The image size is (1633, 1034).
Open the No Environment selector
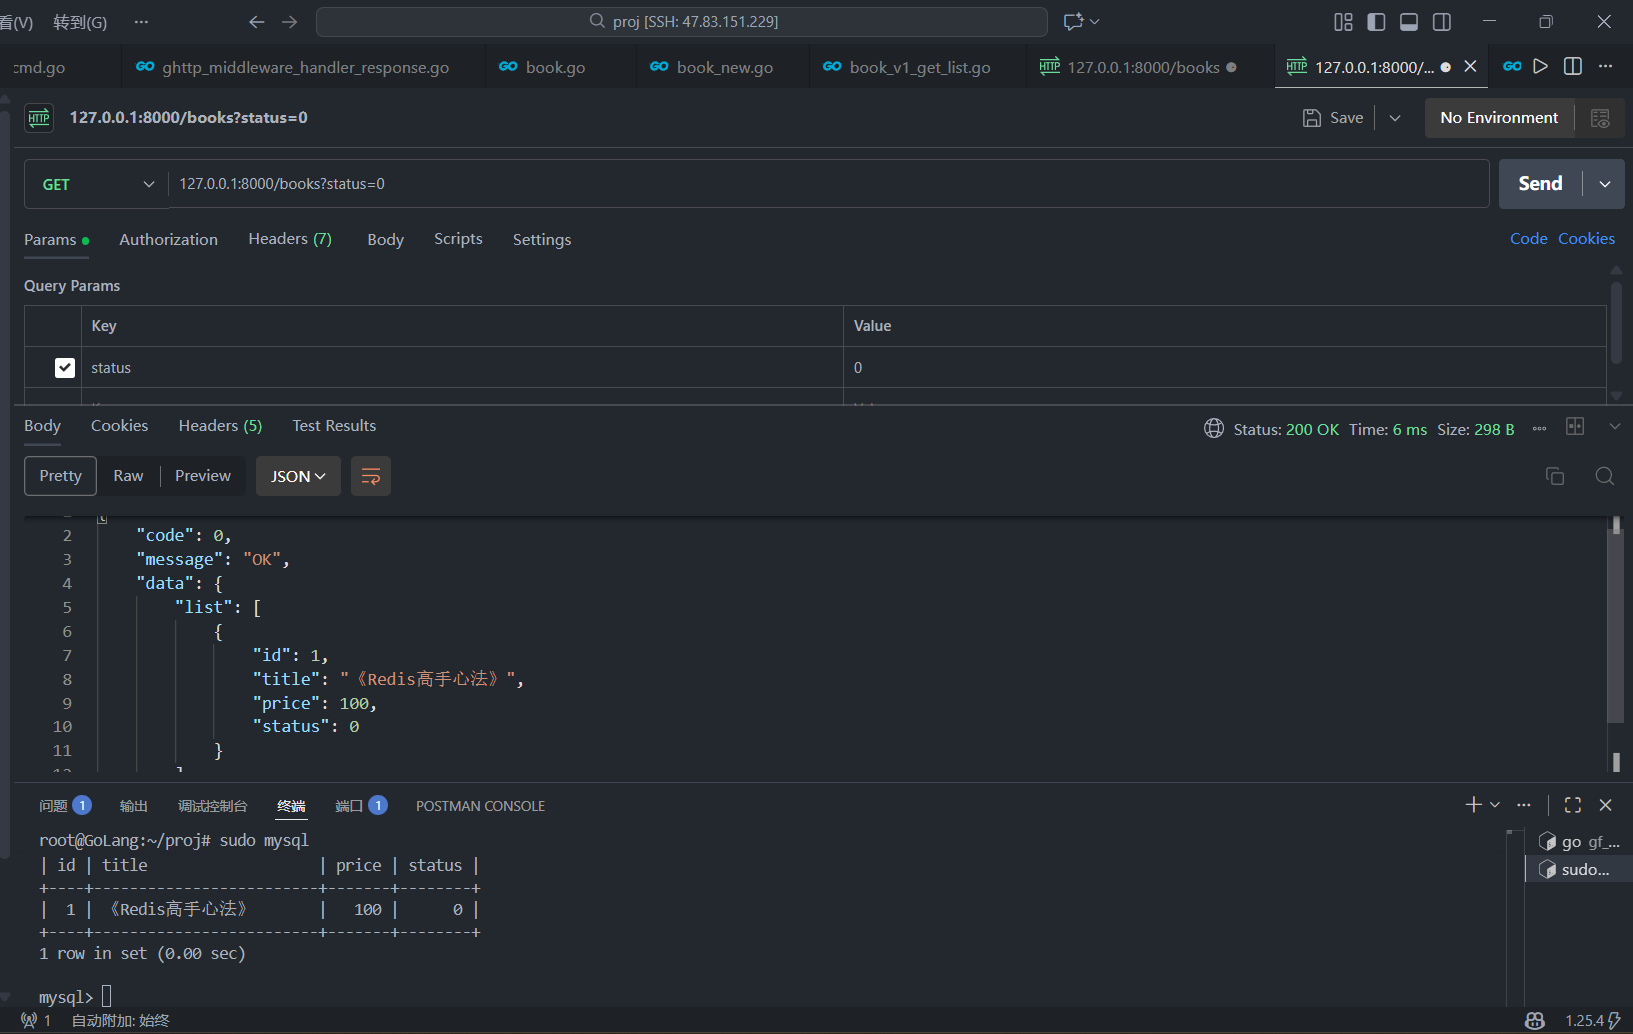pyautogui.click(x=1499, y=118)
